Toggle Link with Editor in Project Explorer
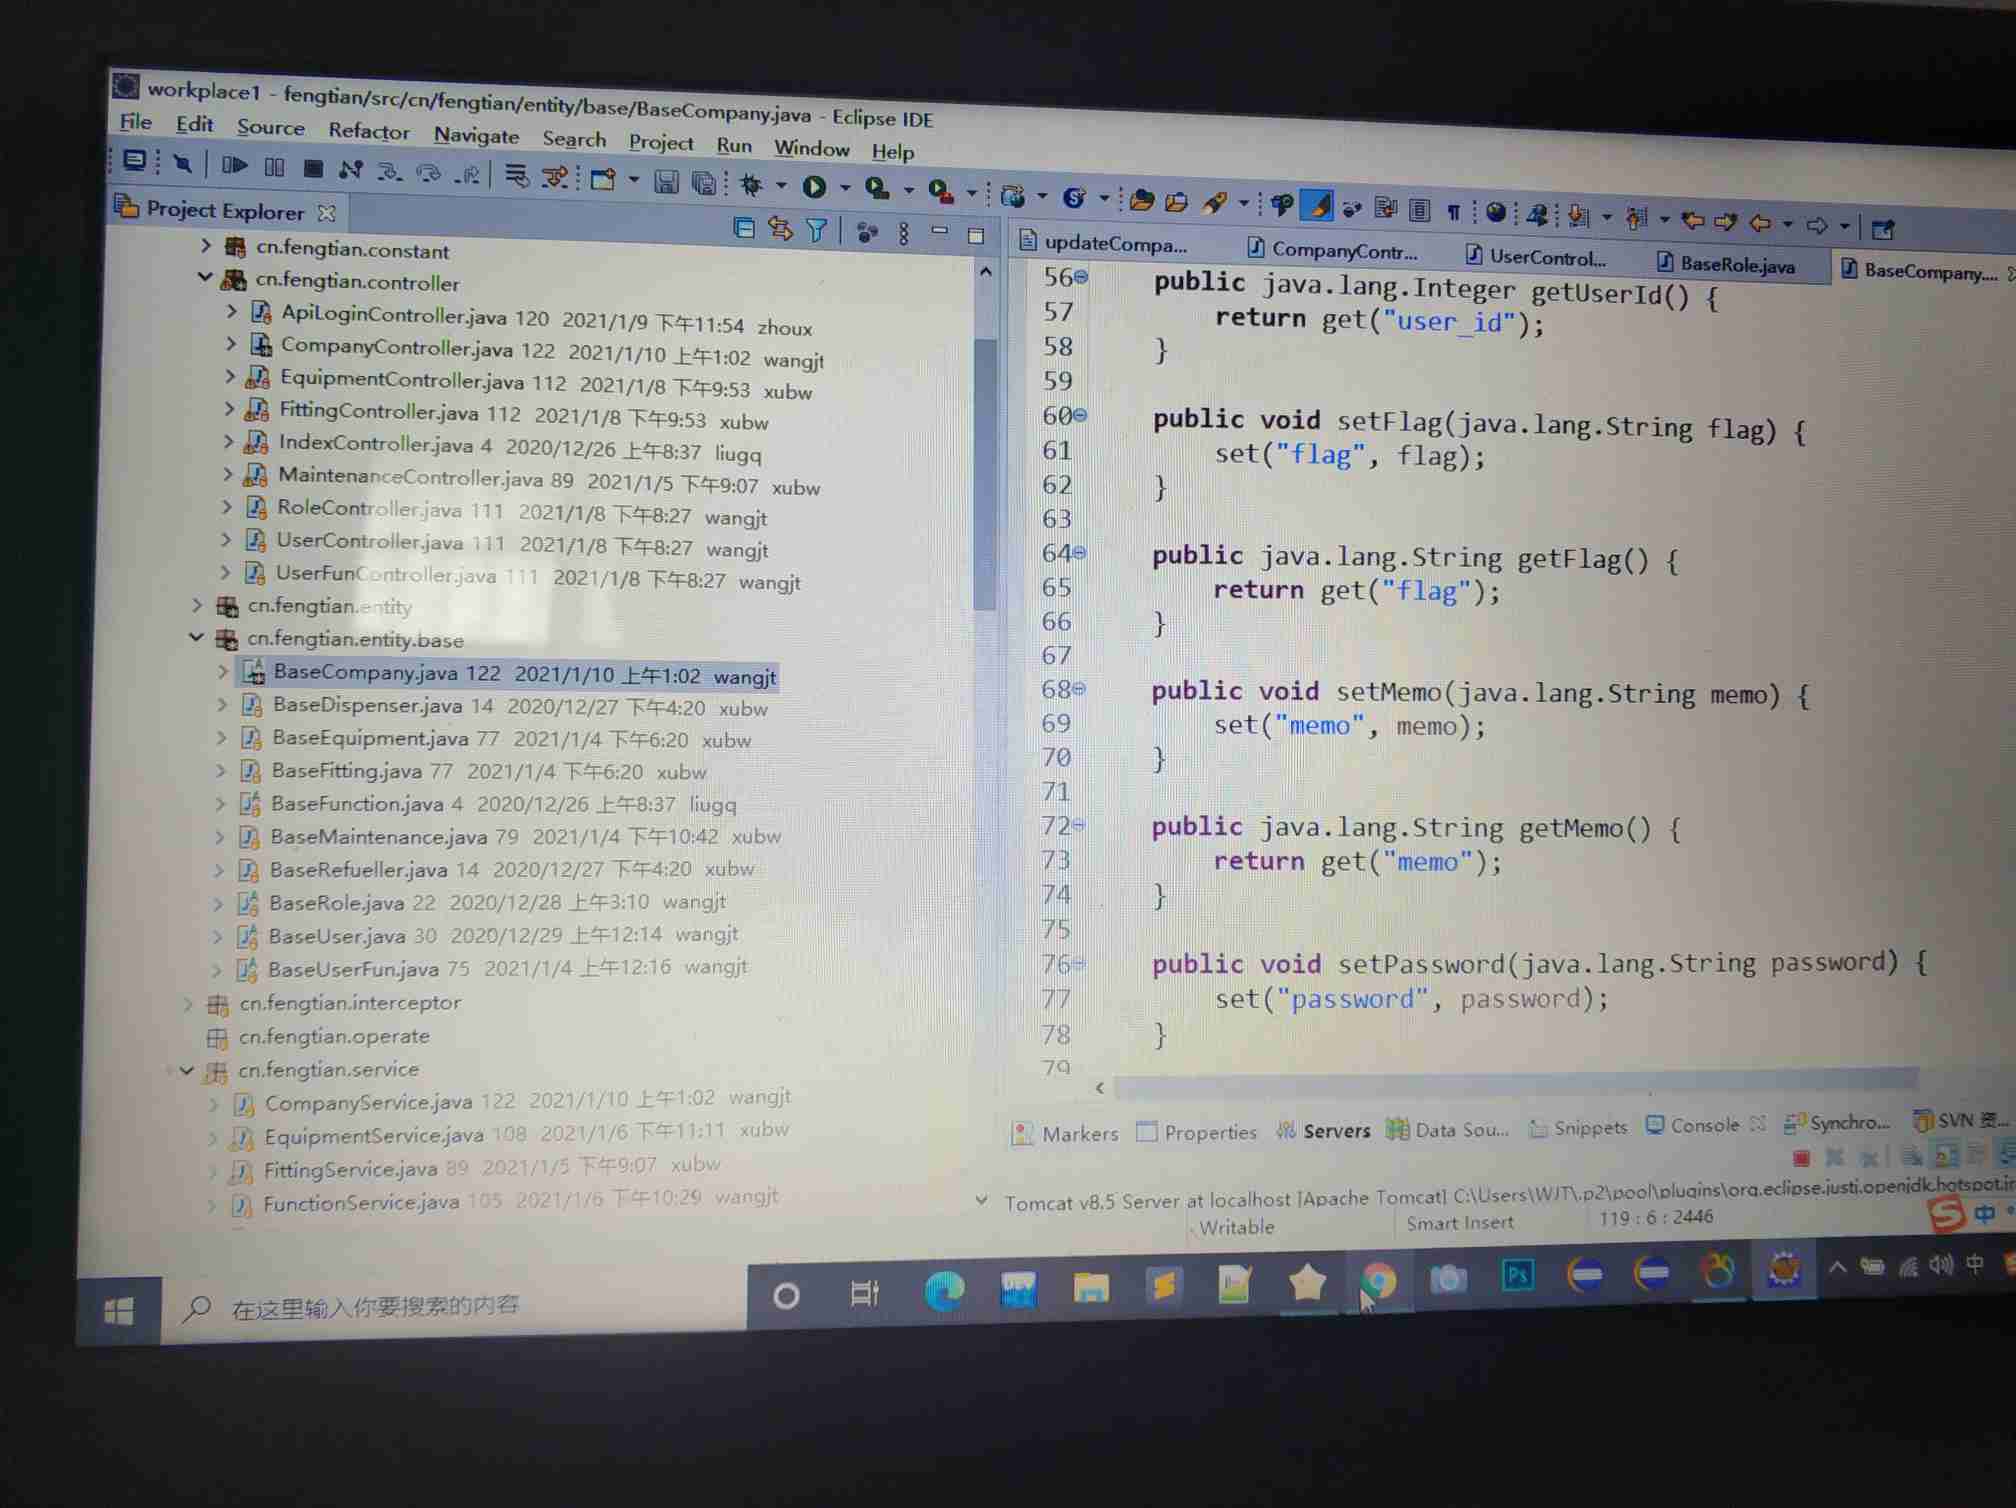The width and height of the screenshot is (2016, 1508). click(780, 229)
